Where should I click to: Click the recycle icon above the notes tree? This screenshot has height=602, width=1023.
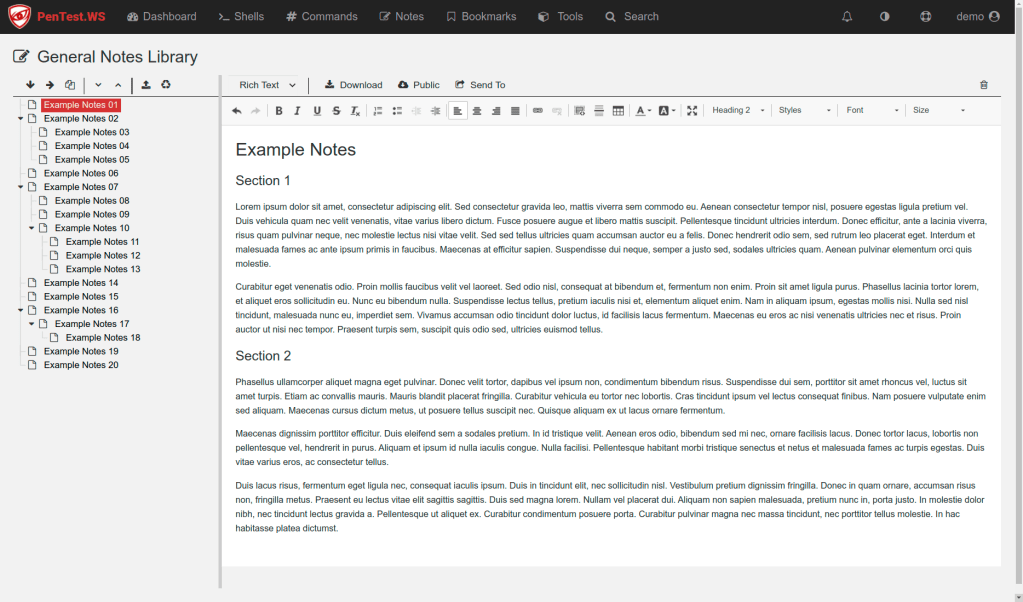pyautogui.click(x=166, y=85)
